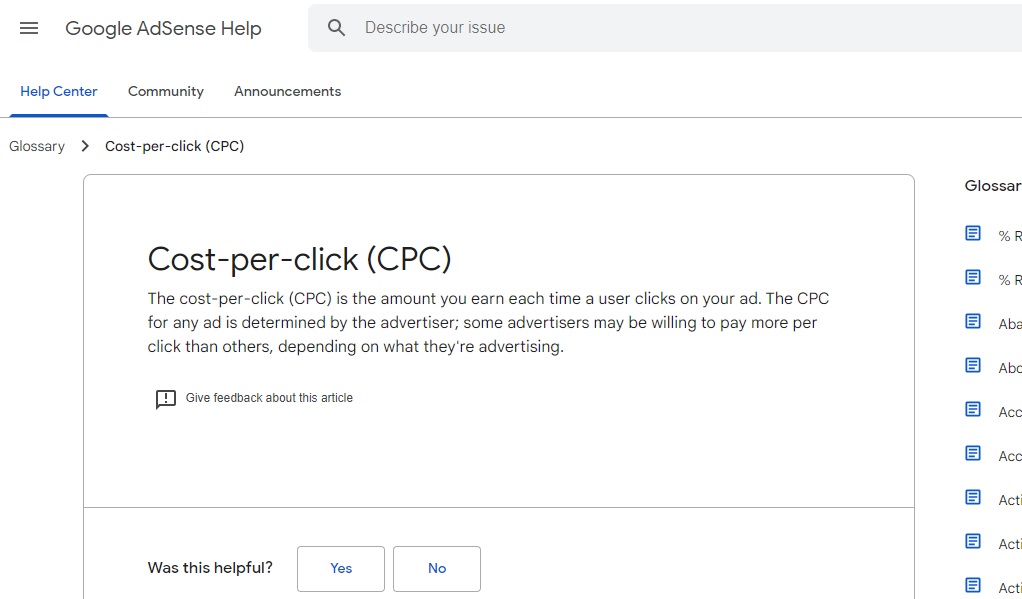Click the breadcrumb chevron after Glossary

click(85, 146)
